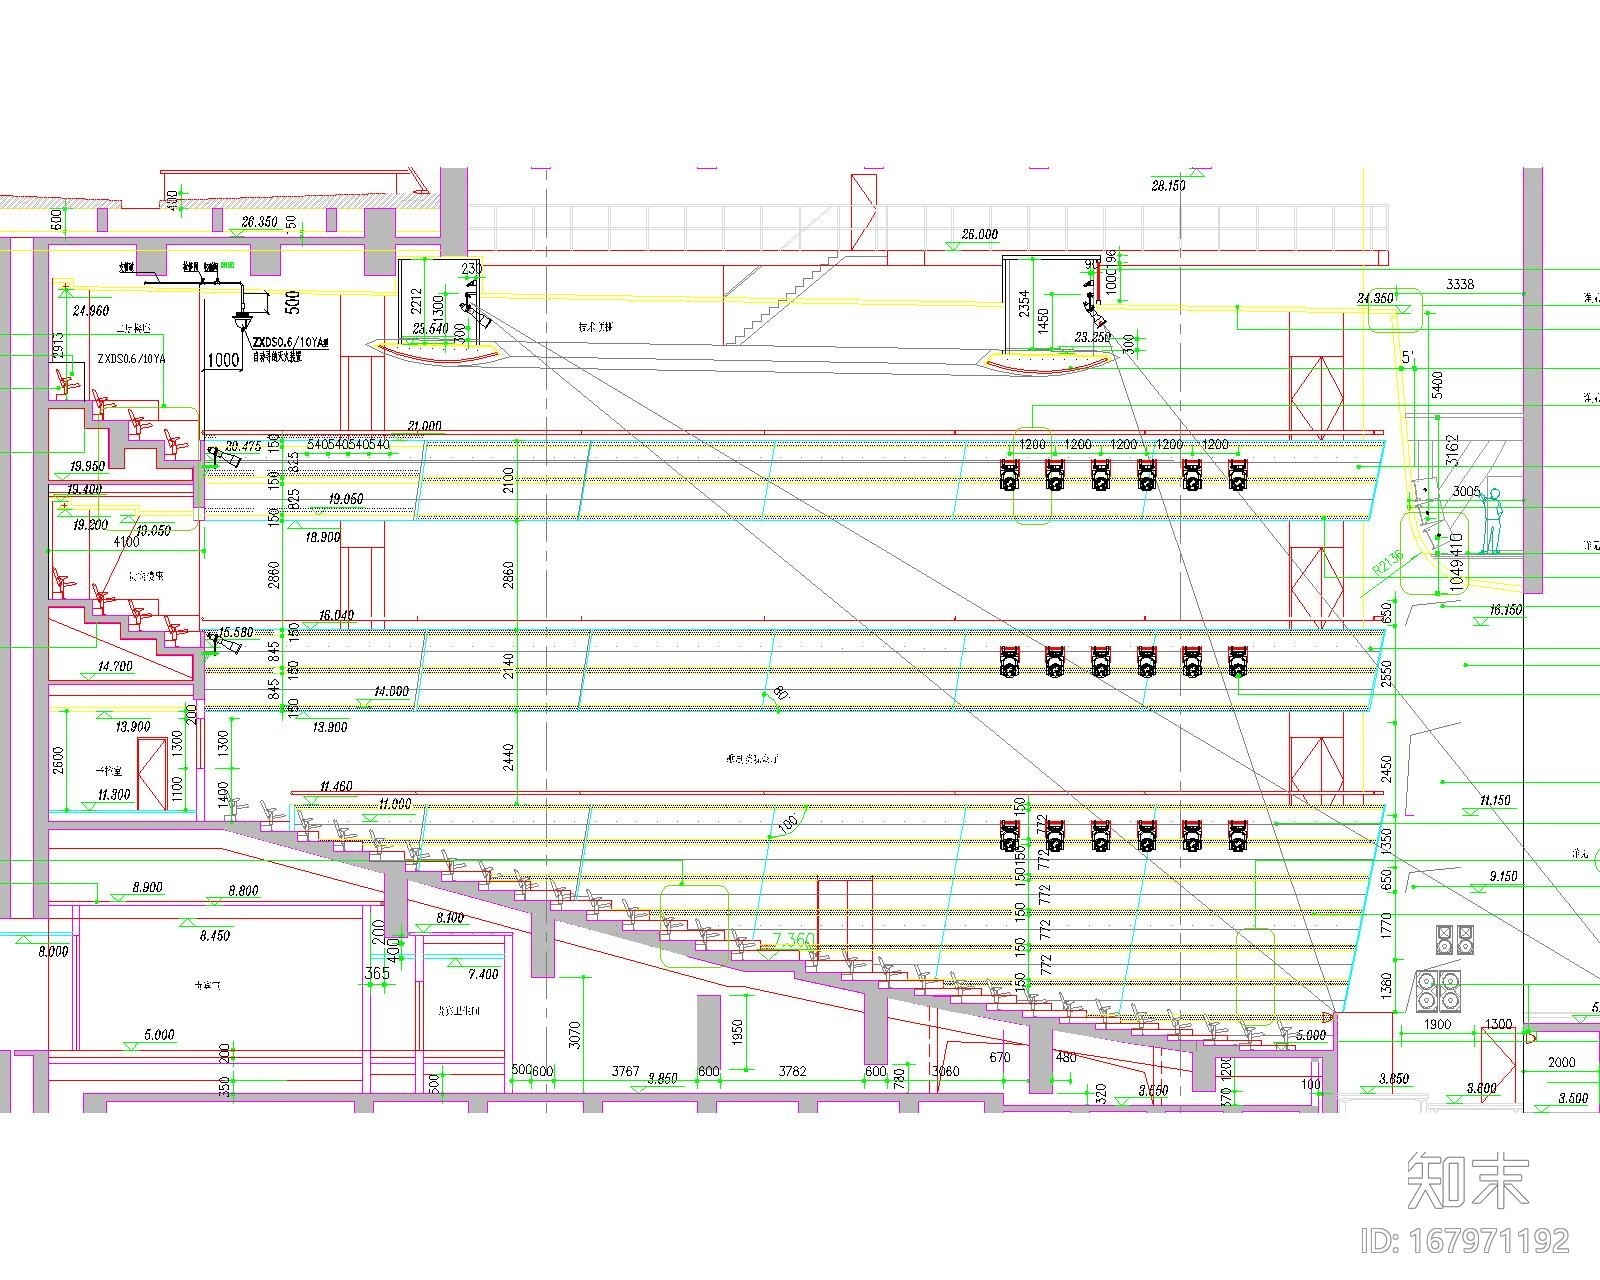Image resolution: width=1600 pixels, height=1280 pixels.
Task: Select the 3782 horizontal dimension
Action: pyautogui.click(x=792, y=1071)
